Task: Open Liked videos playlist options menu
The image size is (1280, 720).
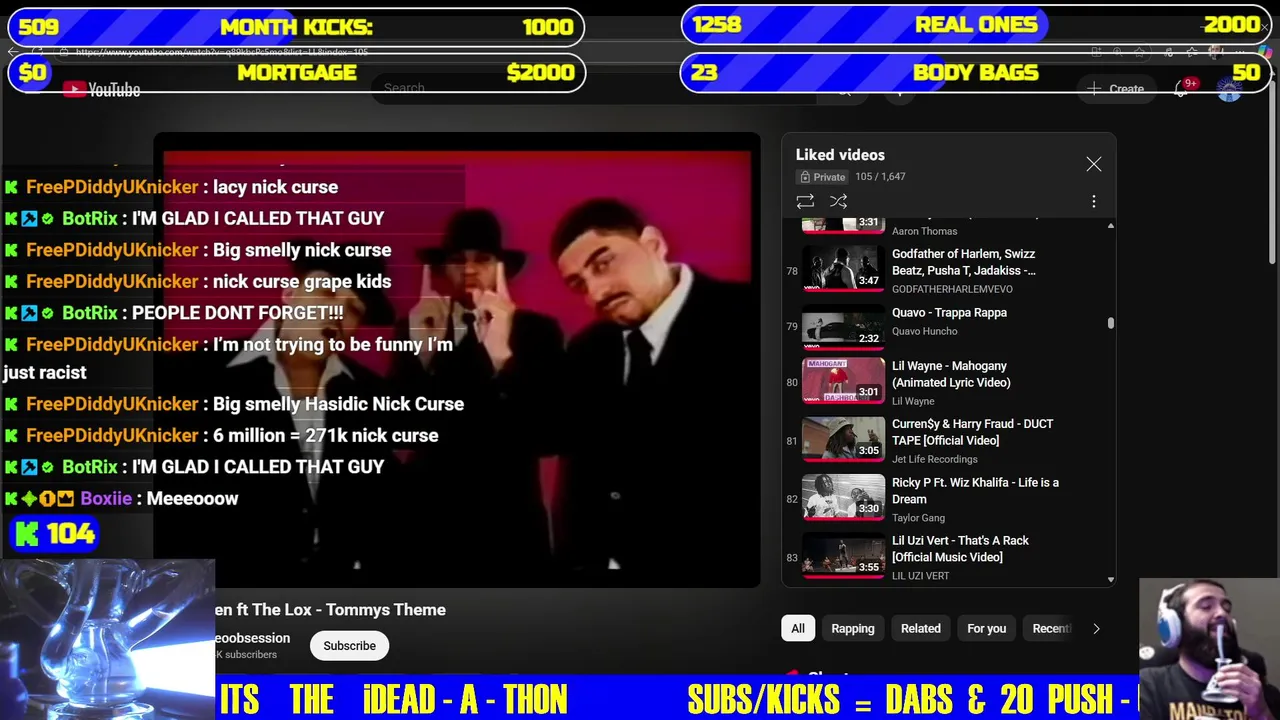Action: coord(1094,201)
